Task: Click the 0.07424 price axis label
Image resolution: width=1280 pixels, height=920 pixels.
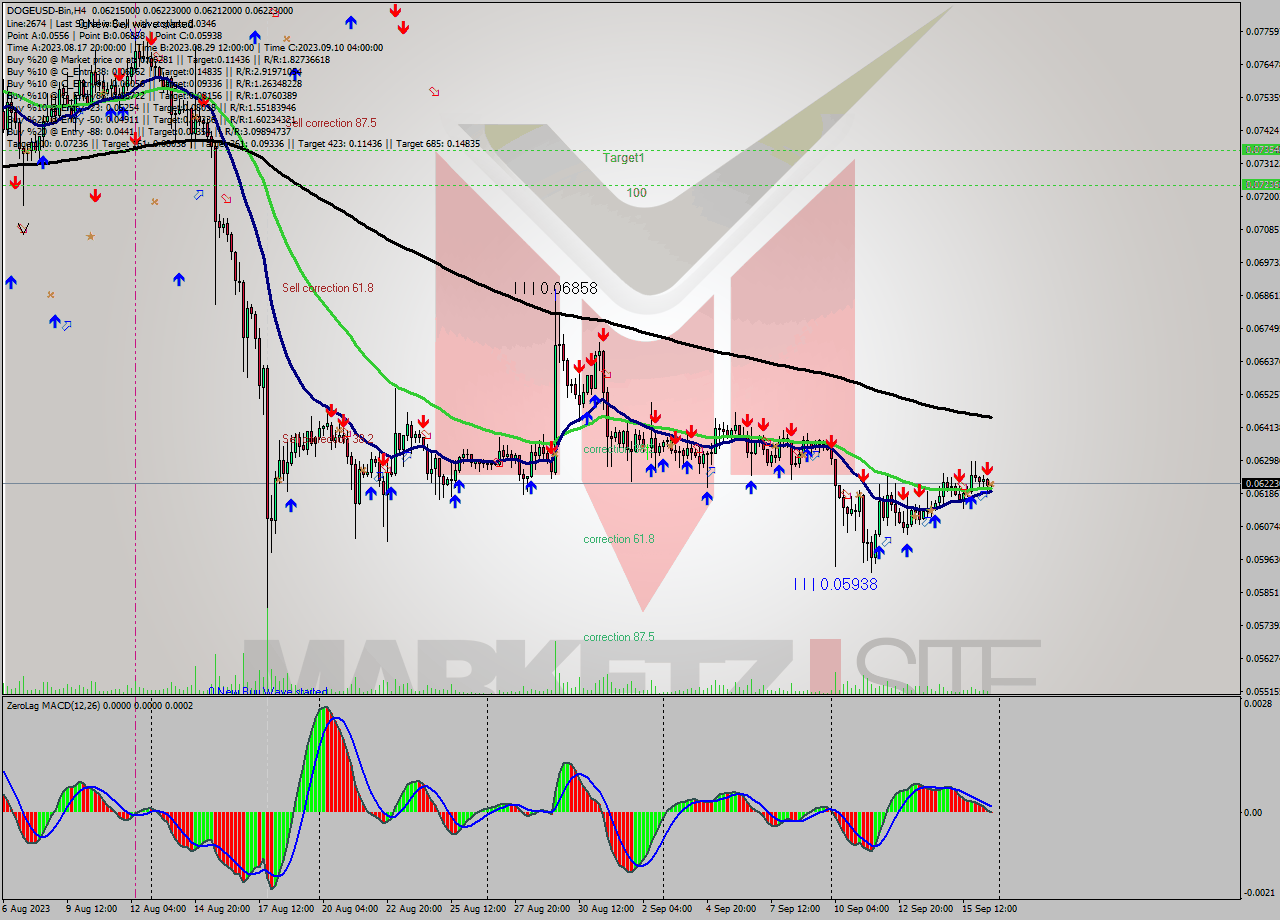Action: coord(1261,130)
